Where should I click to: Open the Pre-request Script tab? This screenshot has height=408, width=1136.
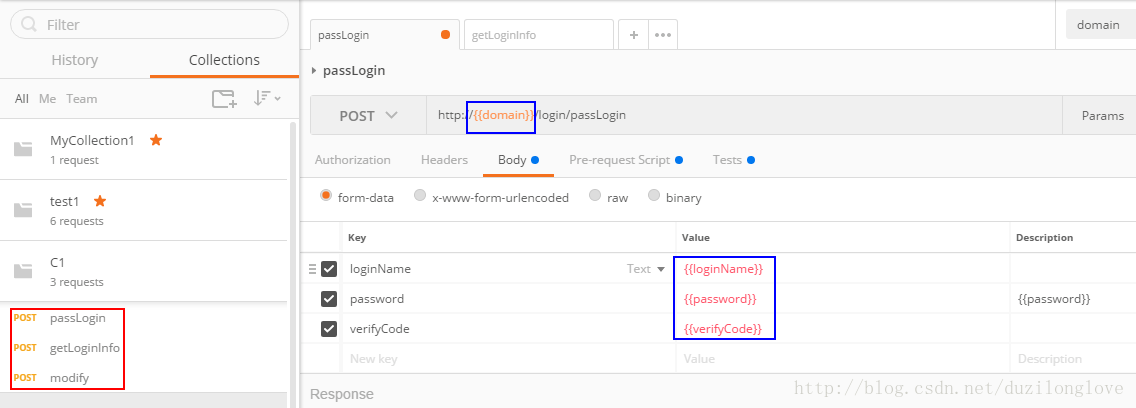[x=619, y=160]
